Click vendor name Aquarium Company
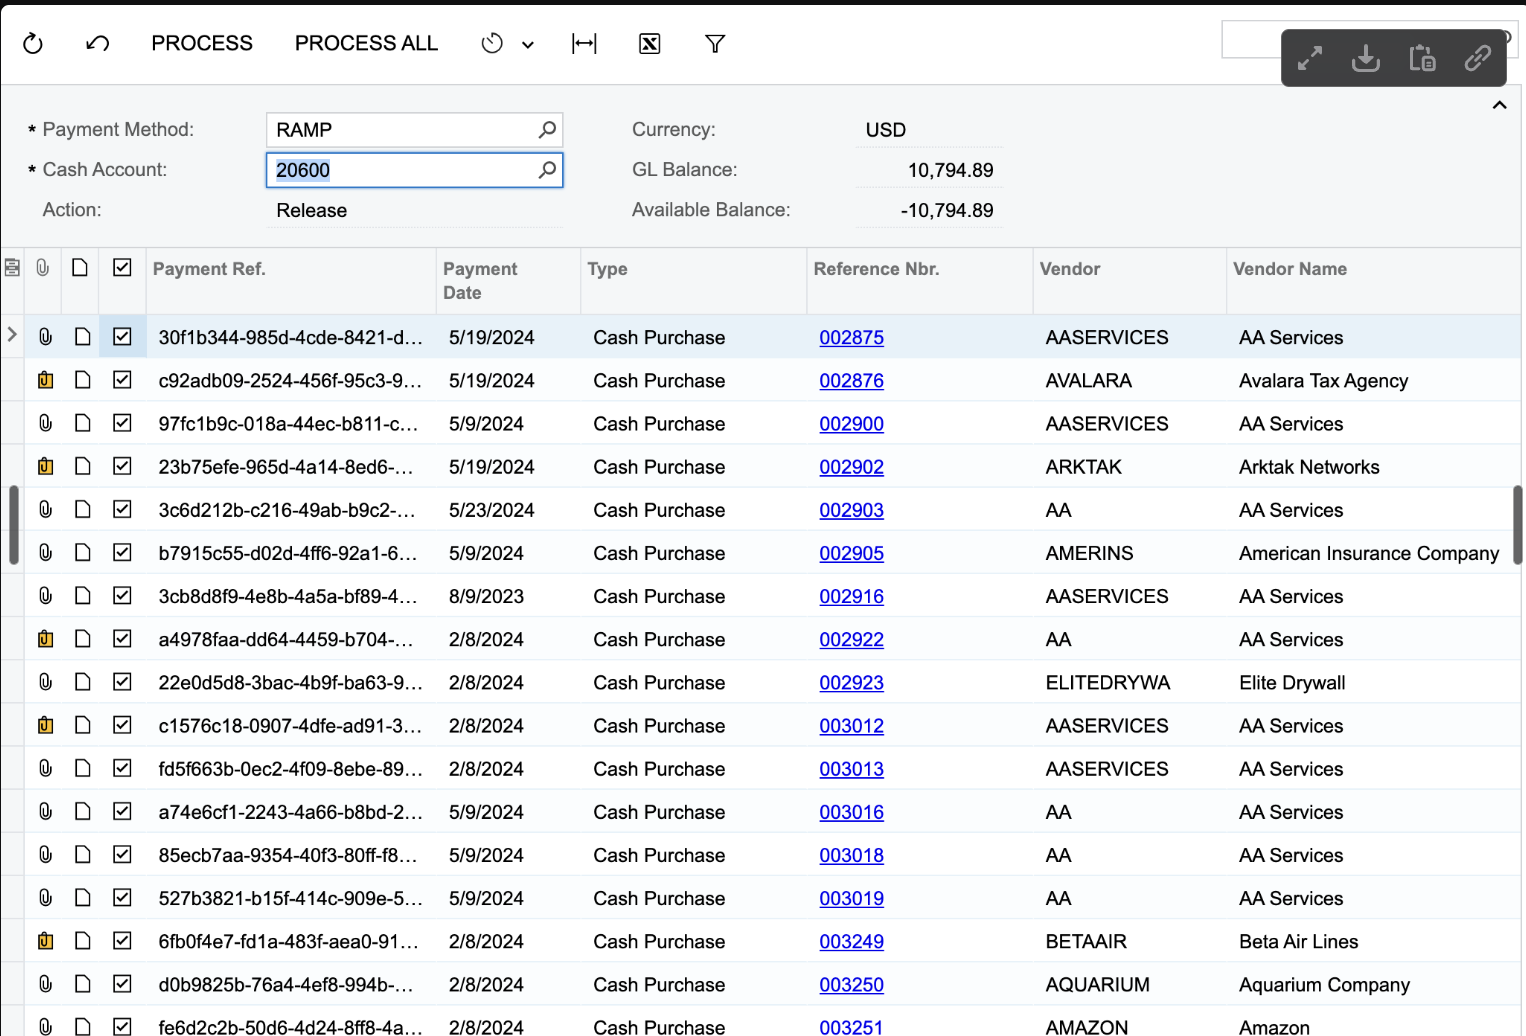 click(x=1324, y=985)
